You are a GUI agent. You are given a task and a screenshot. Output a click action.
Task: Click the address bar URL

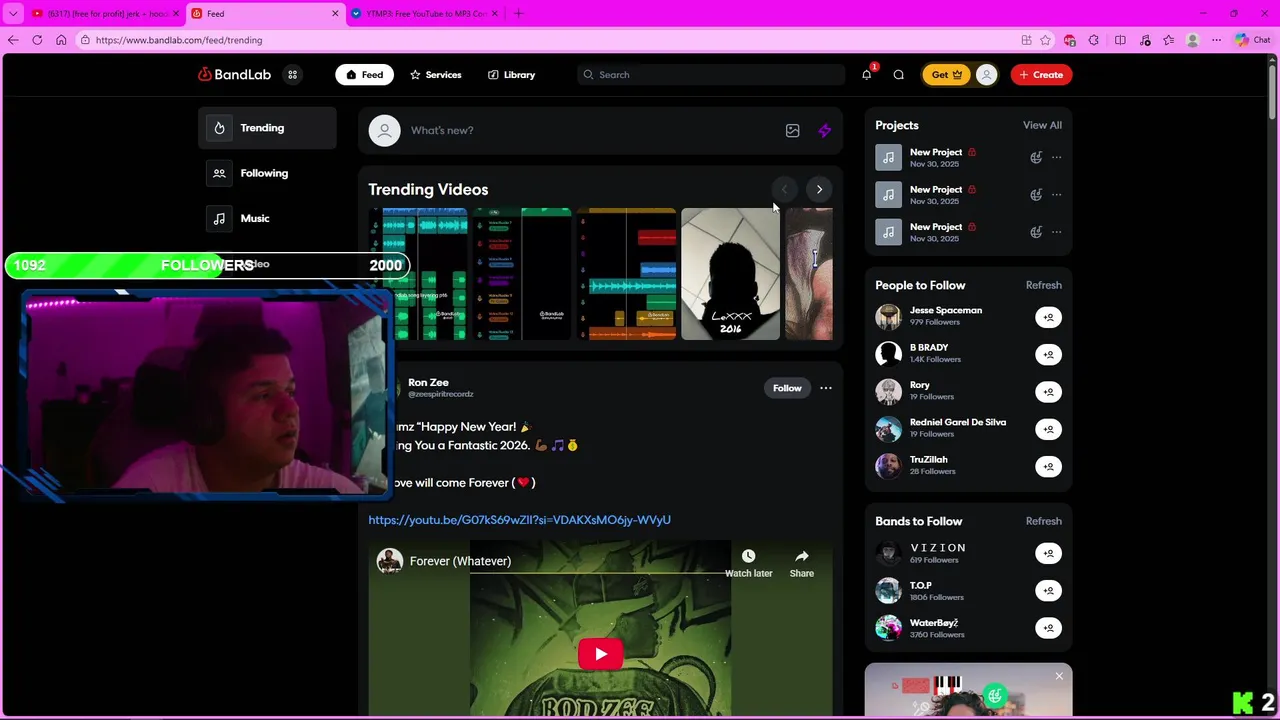click(x=179, y=40)
